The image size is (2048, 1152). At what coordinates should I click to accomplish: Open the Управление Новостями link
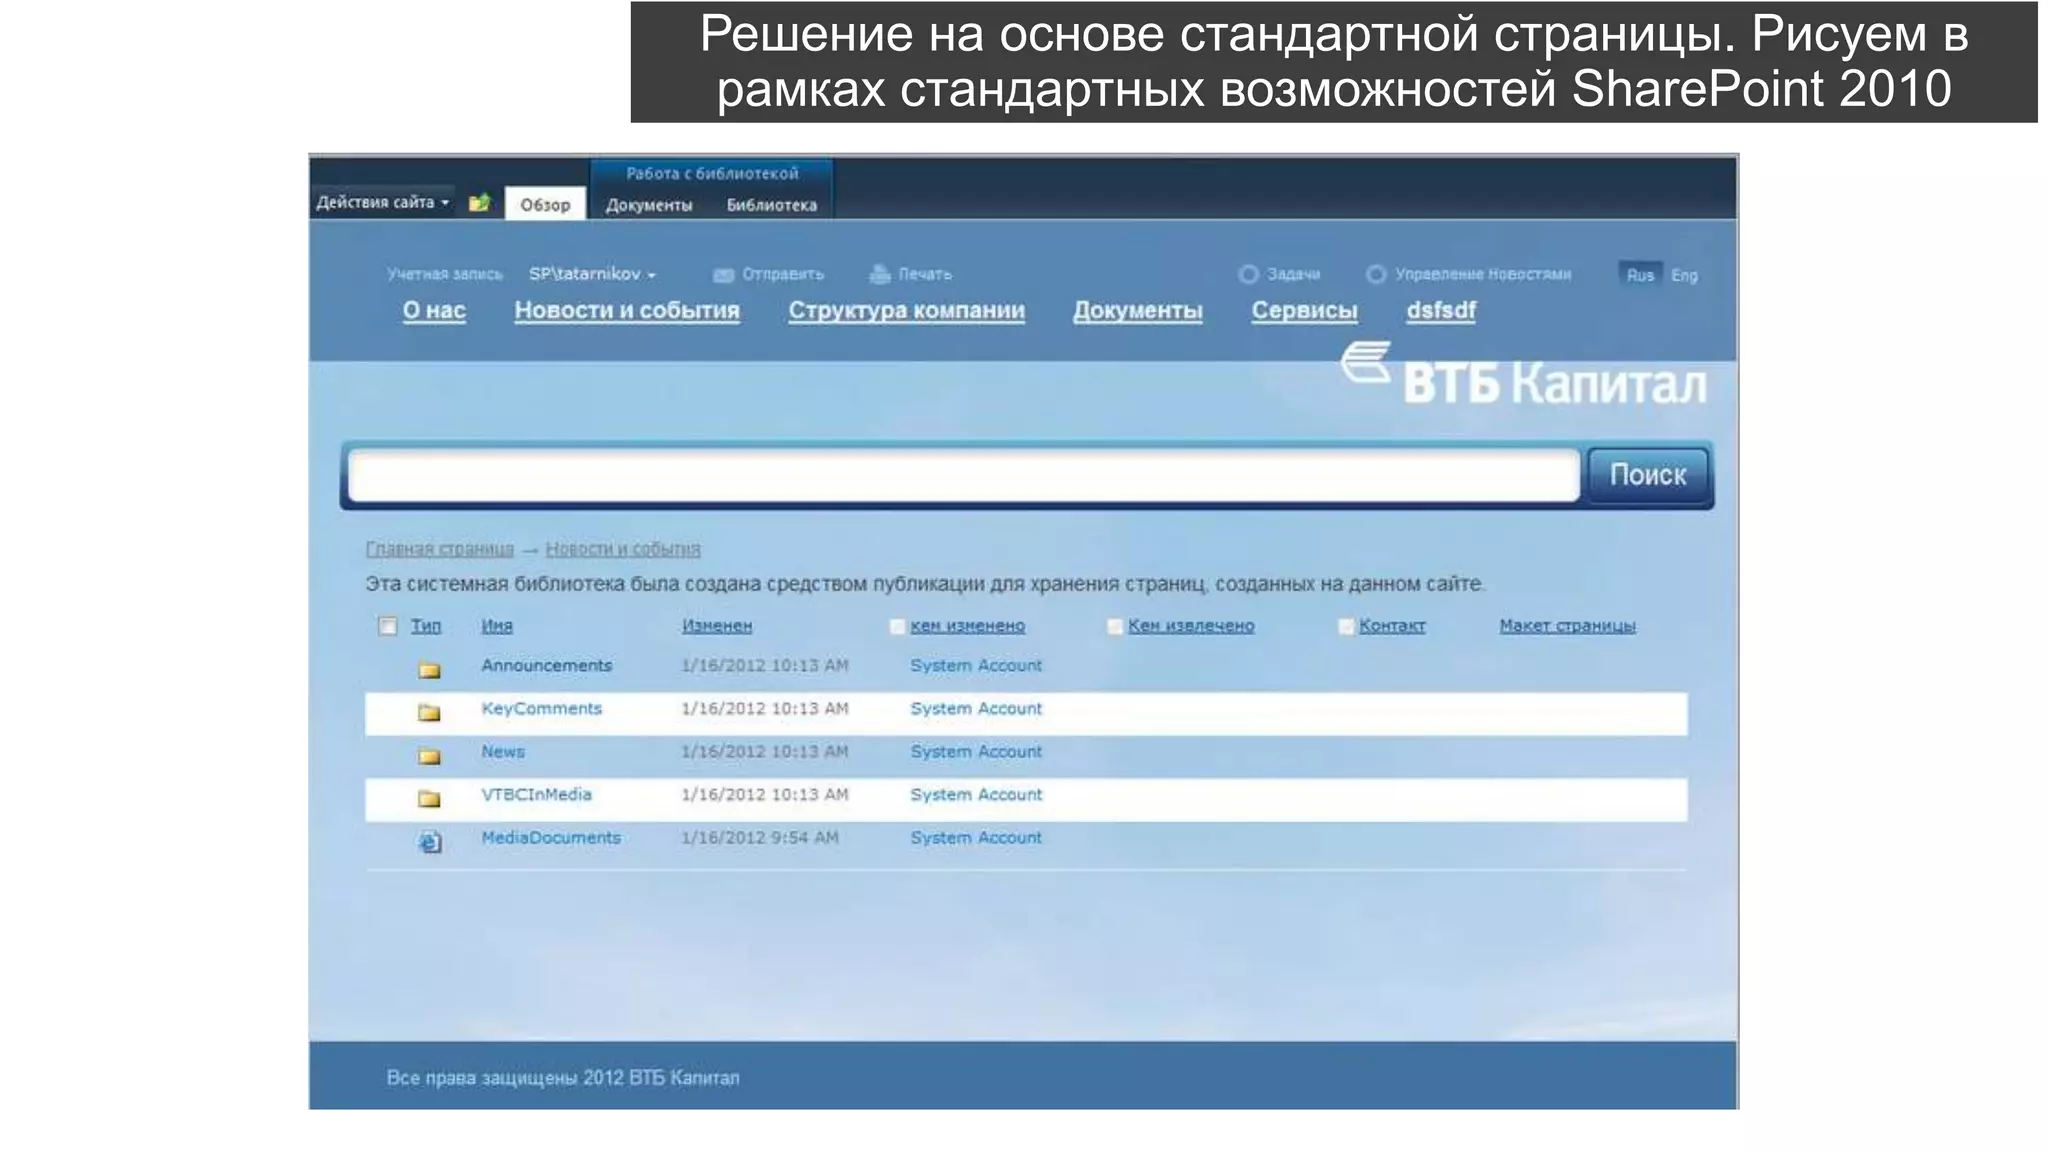click(1483, 274)
